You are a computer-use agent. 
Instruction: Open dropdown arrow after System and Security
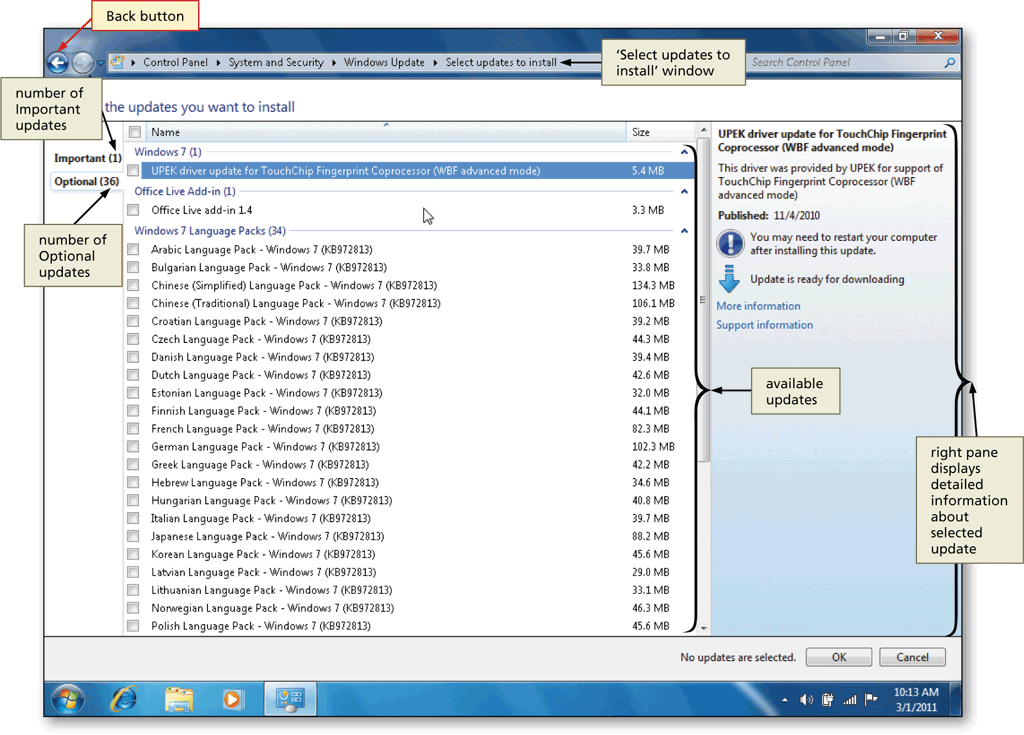334,63
